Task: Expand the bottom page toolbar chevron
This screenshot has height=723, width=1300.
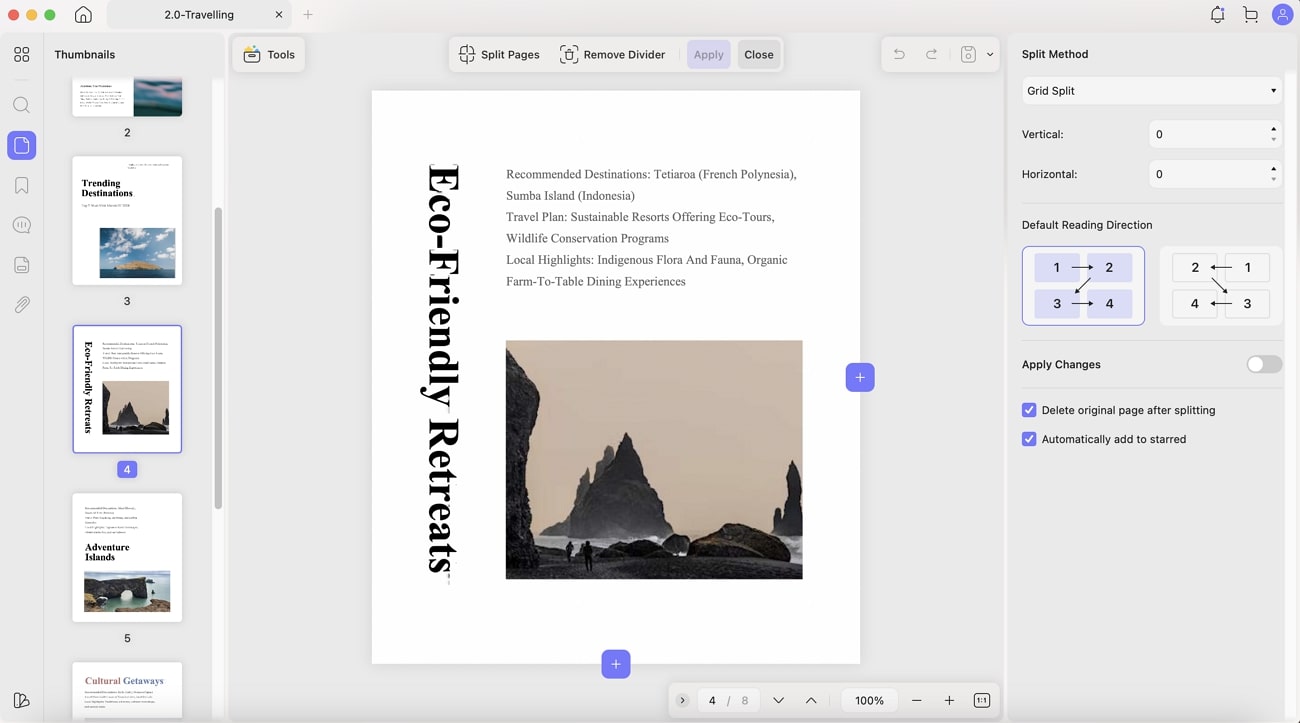Action: 682,701
